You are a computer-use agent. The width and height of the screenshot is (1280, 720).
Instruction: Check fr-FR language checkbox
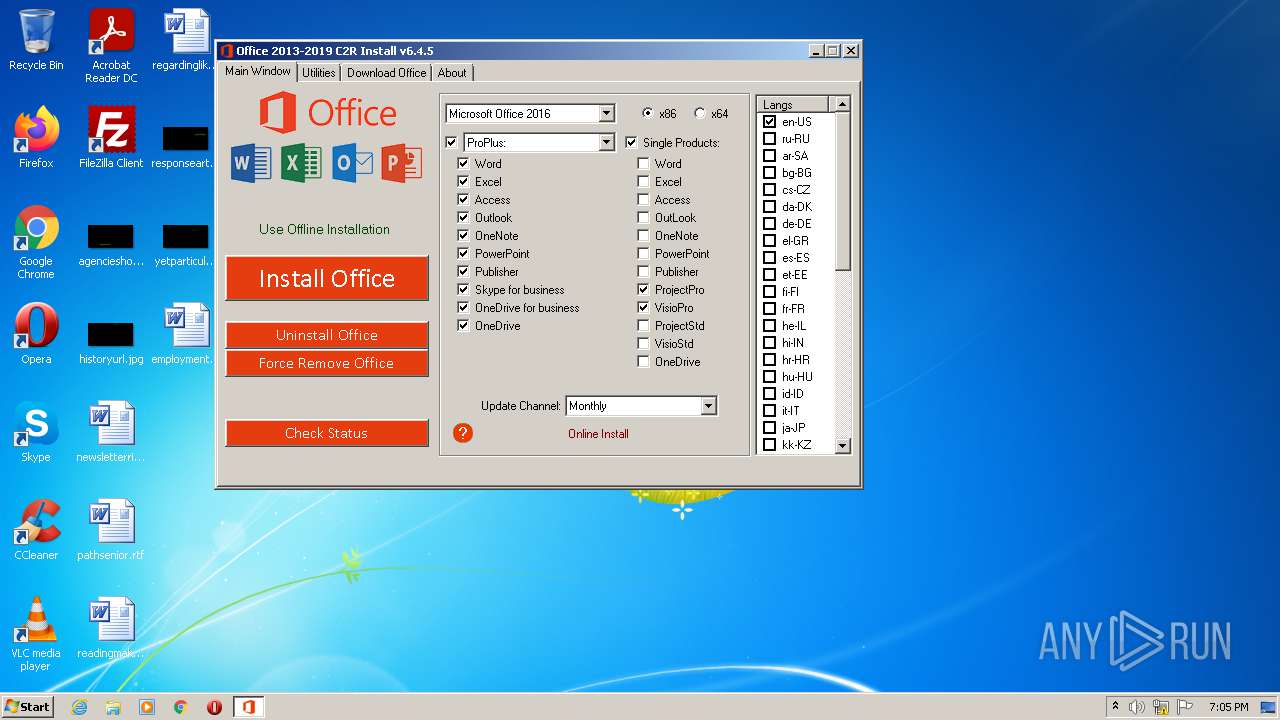pos(769,308)
